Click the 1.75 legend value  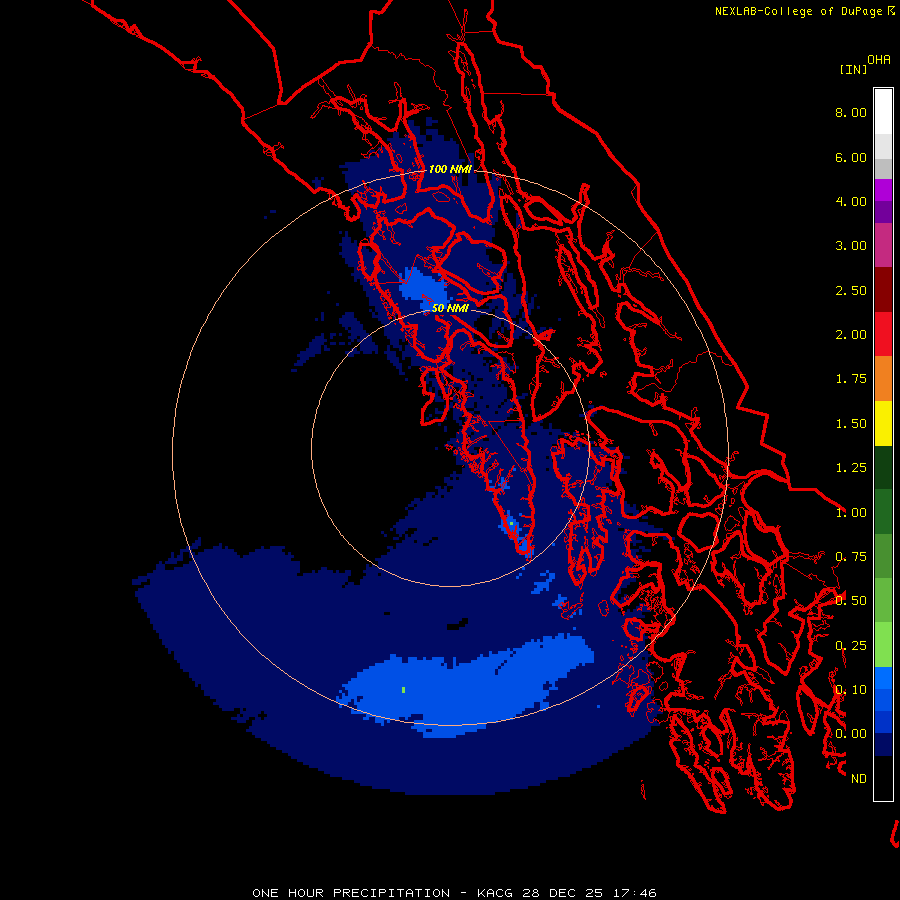click(851, 379)
